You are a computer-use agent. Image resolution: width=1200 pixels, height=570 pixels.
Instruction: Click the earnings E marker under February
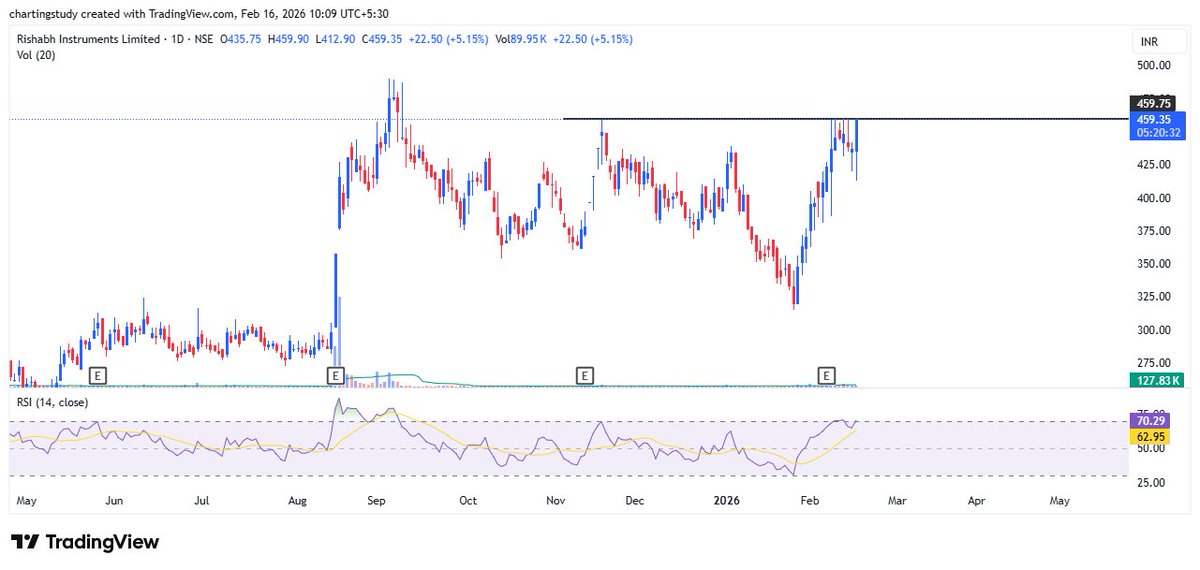[827, 375]
